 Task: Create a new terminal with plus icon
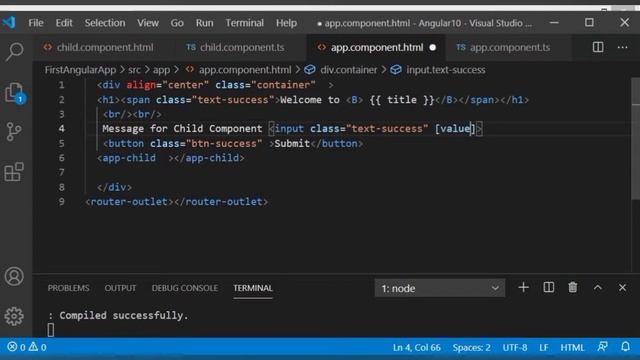coord(523,288)
